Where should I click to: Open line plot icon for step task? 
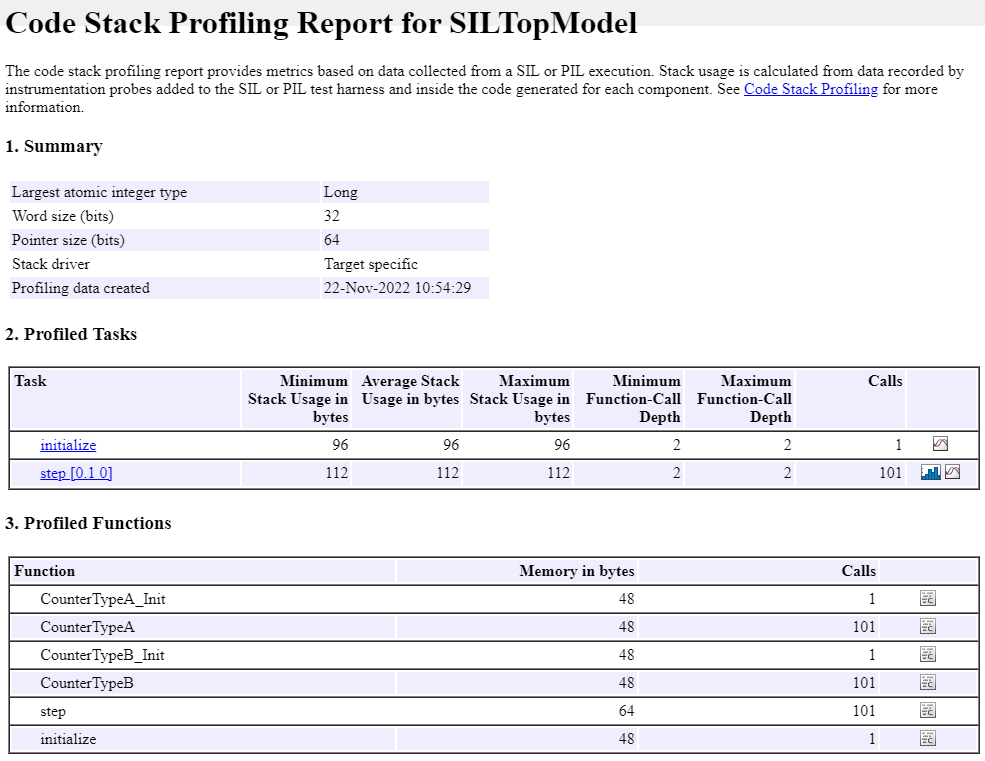click(x=952, y=473)
